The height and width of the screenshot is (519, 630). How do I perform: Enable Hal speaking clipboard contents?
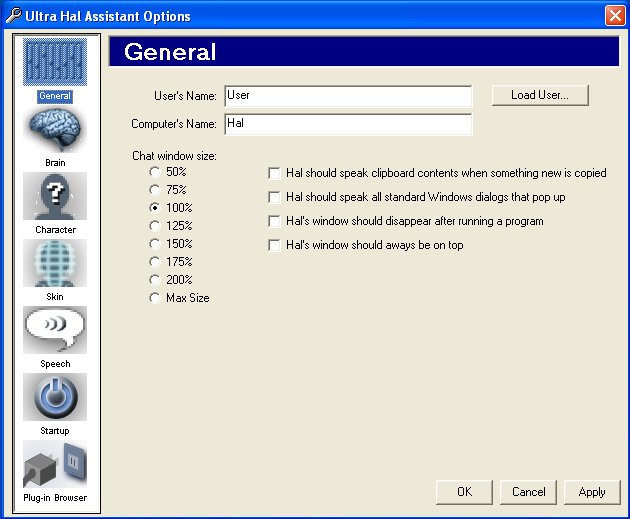[x=274, y=173]
